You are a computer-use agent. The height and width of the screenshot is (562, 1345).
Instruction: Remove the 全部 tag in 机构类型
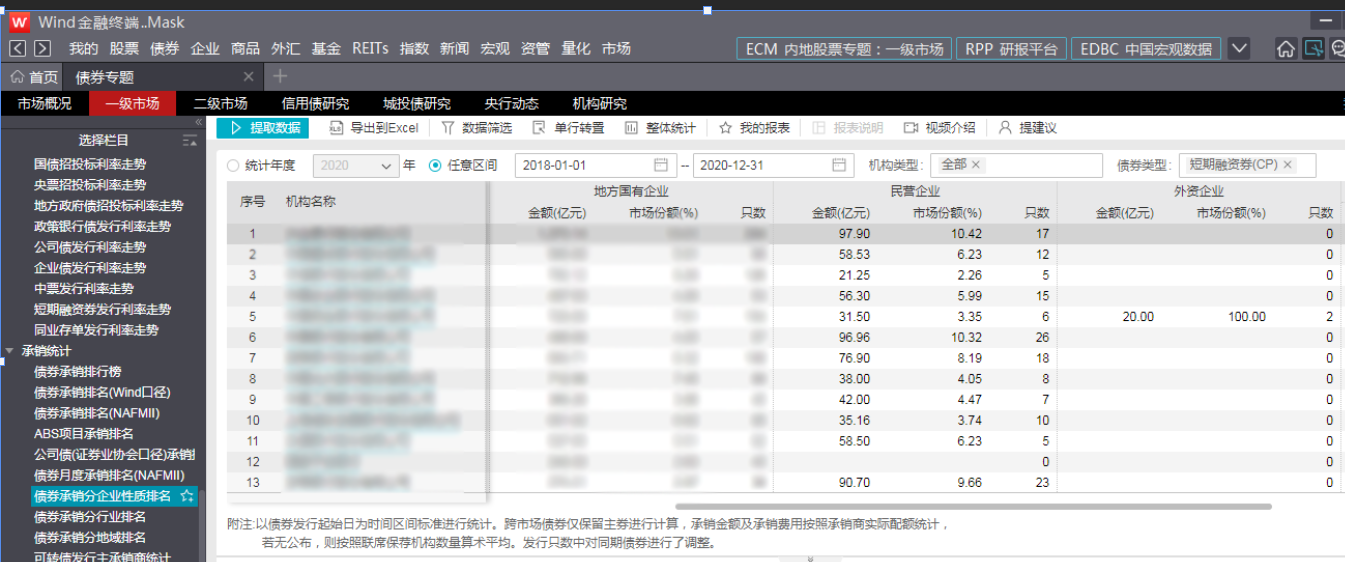(977, 165)
